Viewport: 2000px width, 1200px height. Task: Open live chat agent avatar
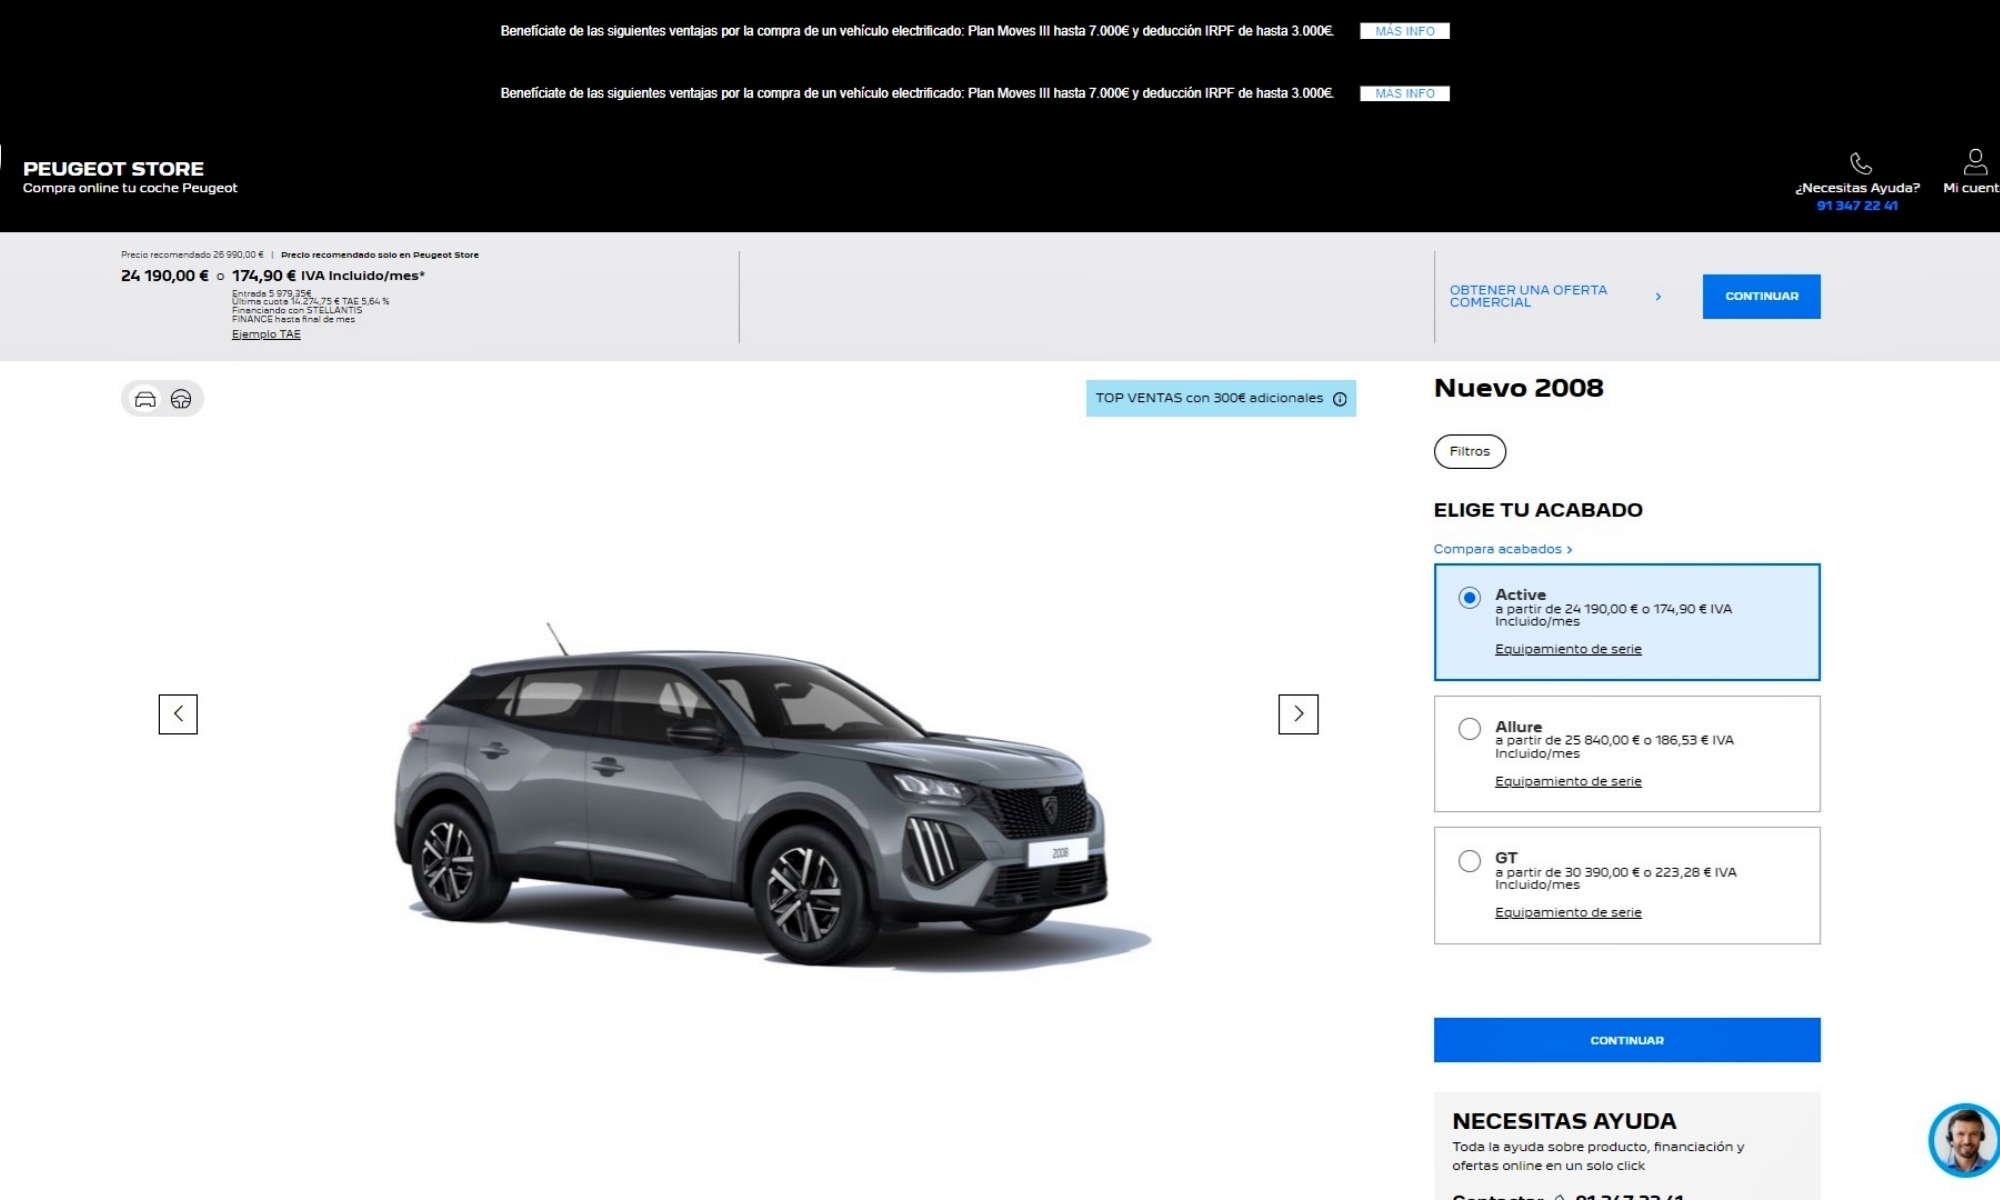[x=1964, y=1140]
